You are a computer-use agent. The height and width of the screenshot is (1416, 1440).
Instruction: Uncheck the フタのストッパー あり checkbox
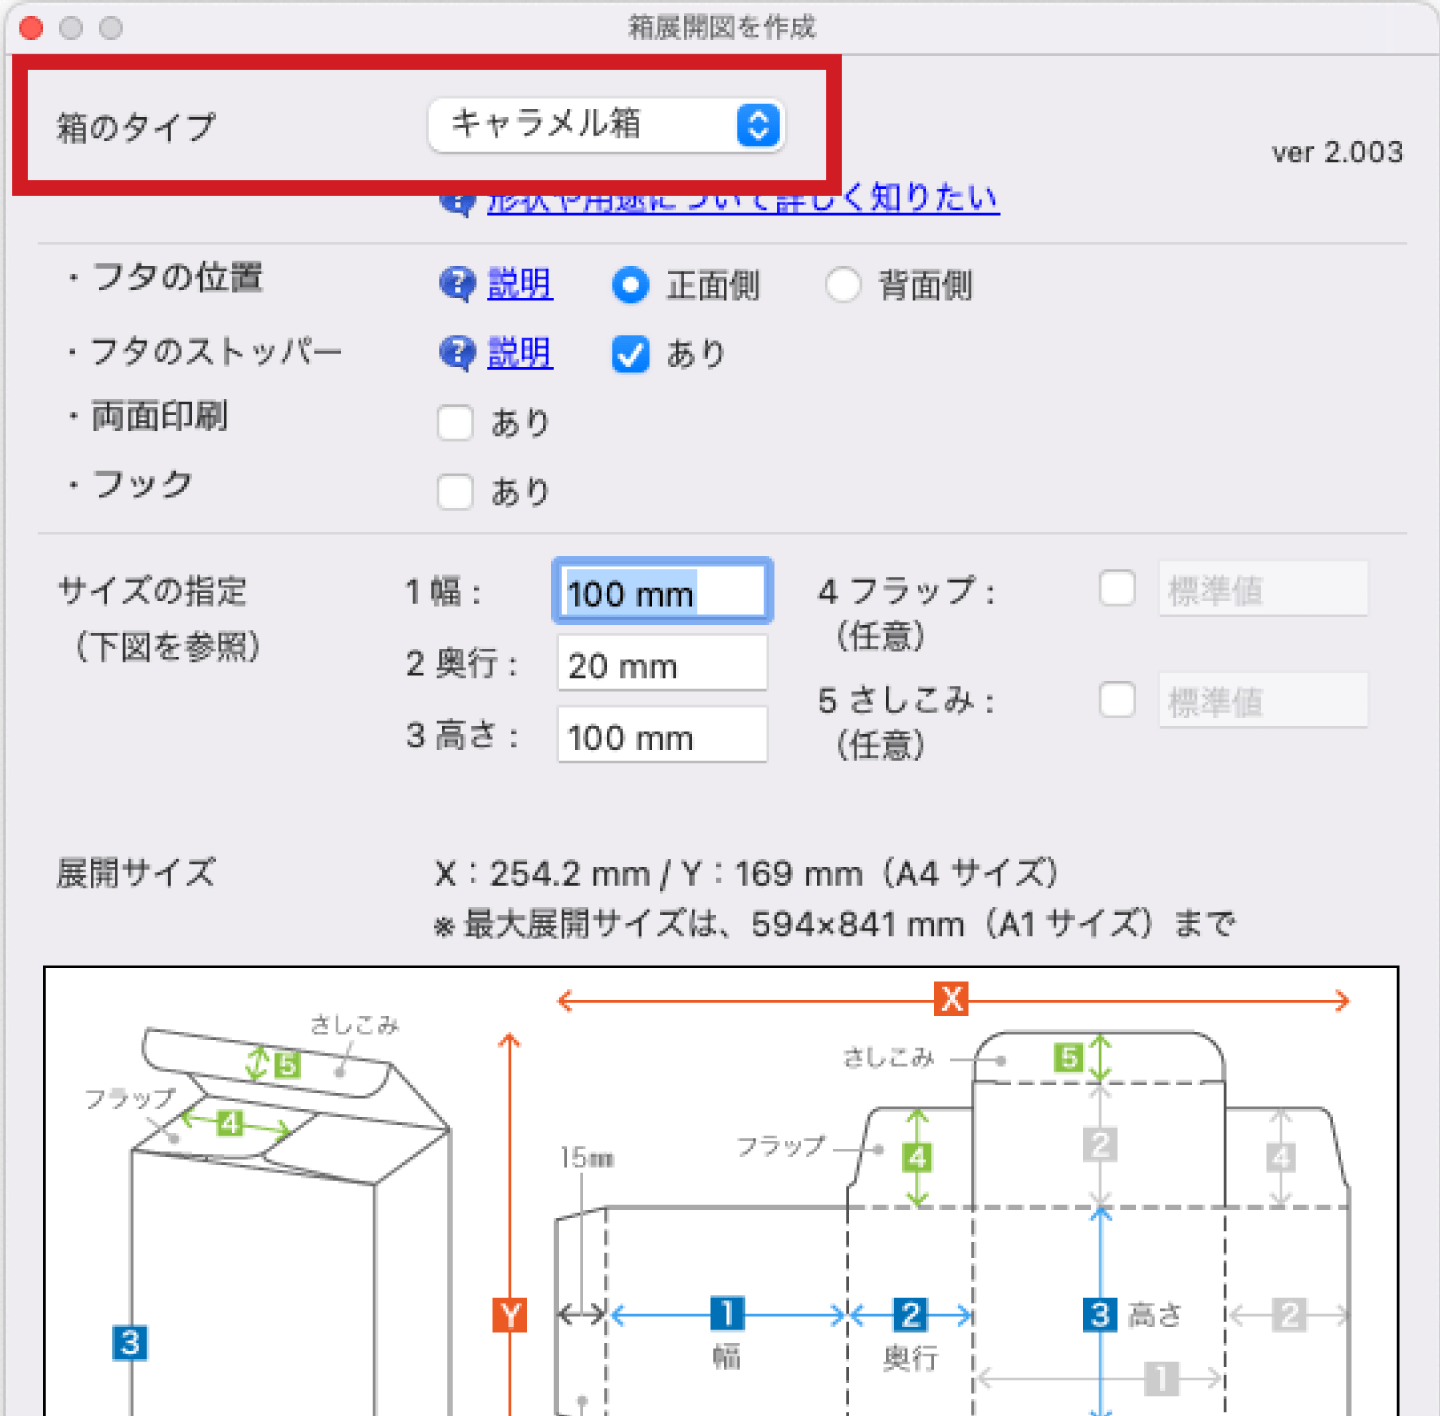(x=630, y=354)
